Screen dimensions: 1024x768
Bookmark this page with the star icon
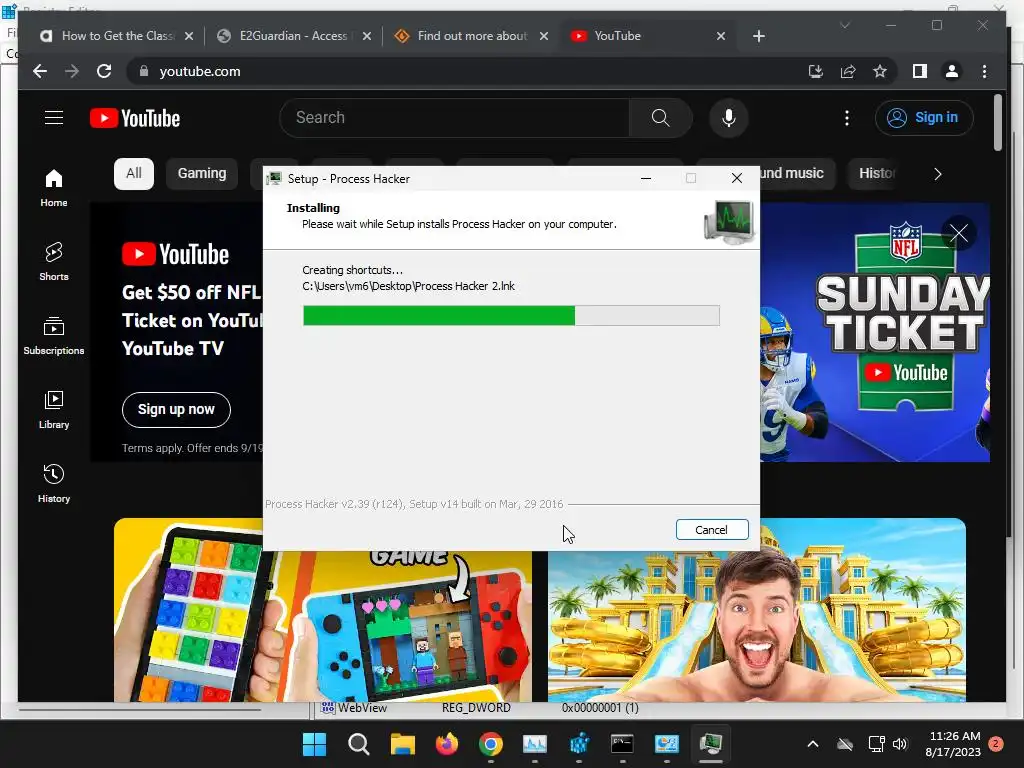880,71
